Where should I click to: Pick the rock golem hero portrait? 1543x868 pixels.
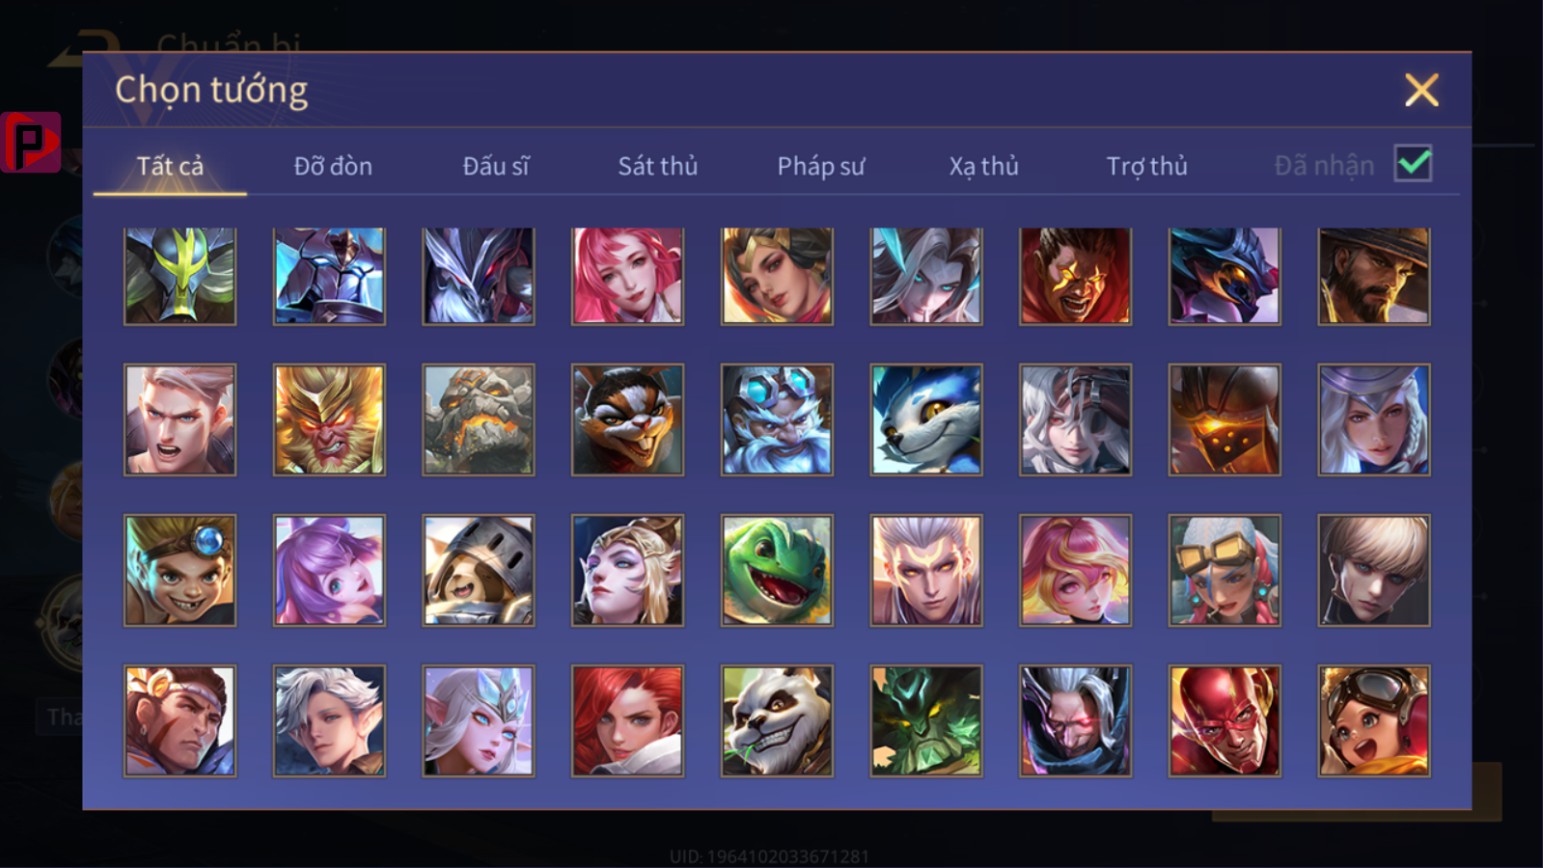[478, 419]
